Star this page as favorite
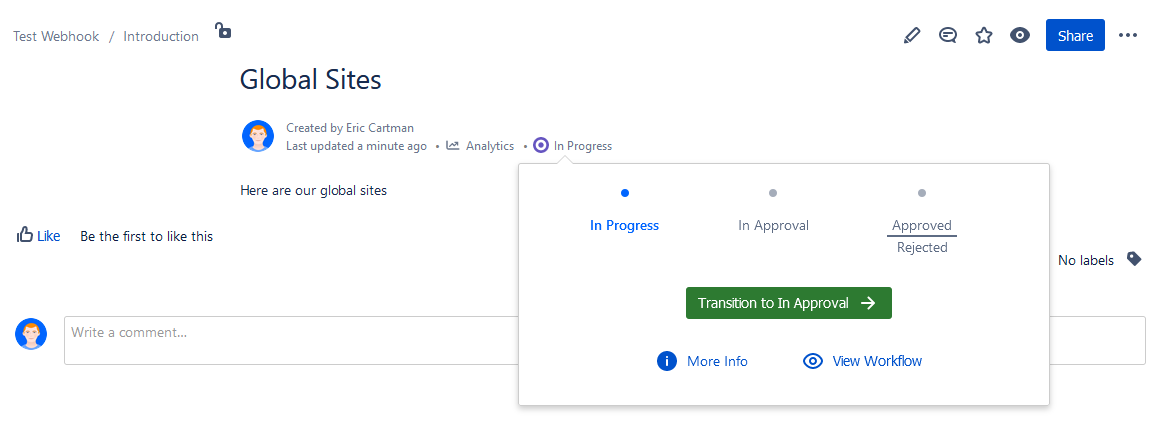Viewport: 1161px width, 447px height. 984,36
